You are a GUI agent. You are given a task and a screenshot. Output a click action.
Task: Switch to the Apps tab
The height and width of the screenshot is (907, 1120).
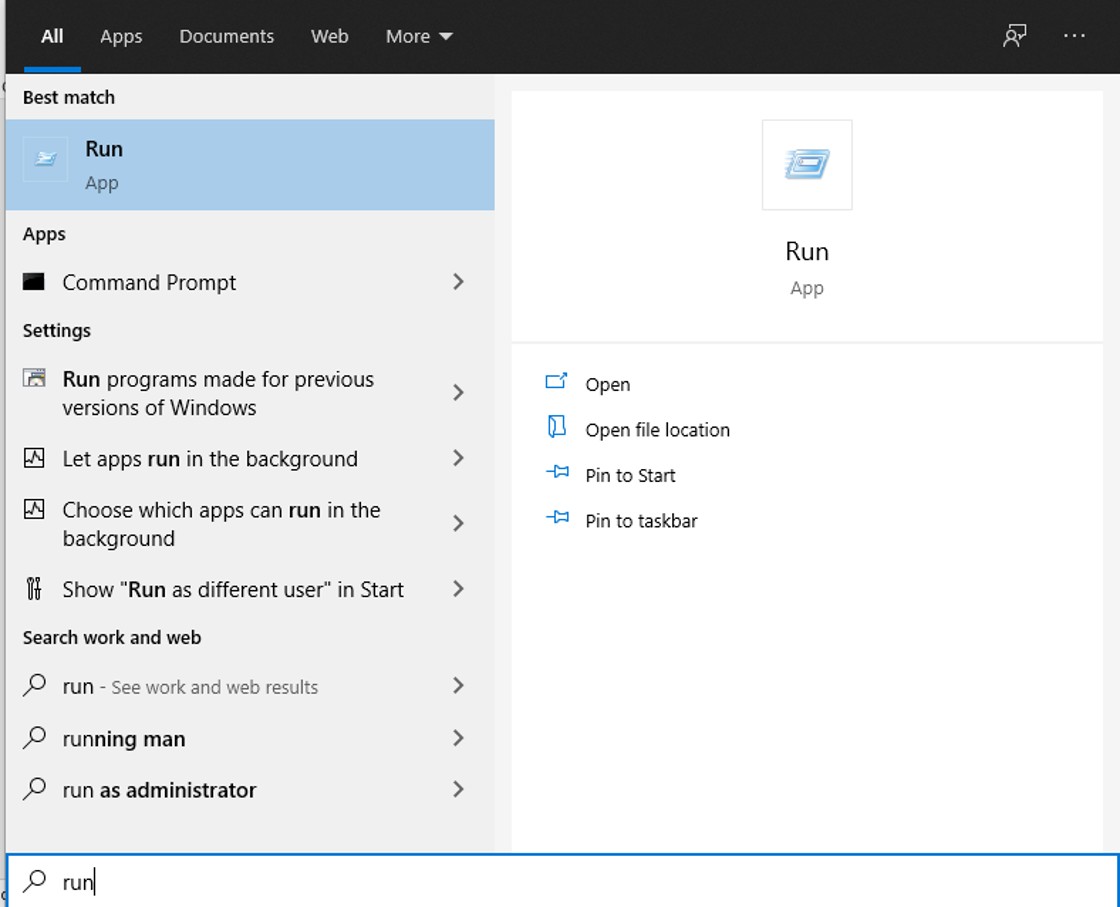click(x=121, y=36)
